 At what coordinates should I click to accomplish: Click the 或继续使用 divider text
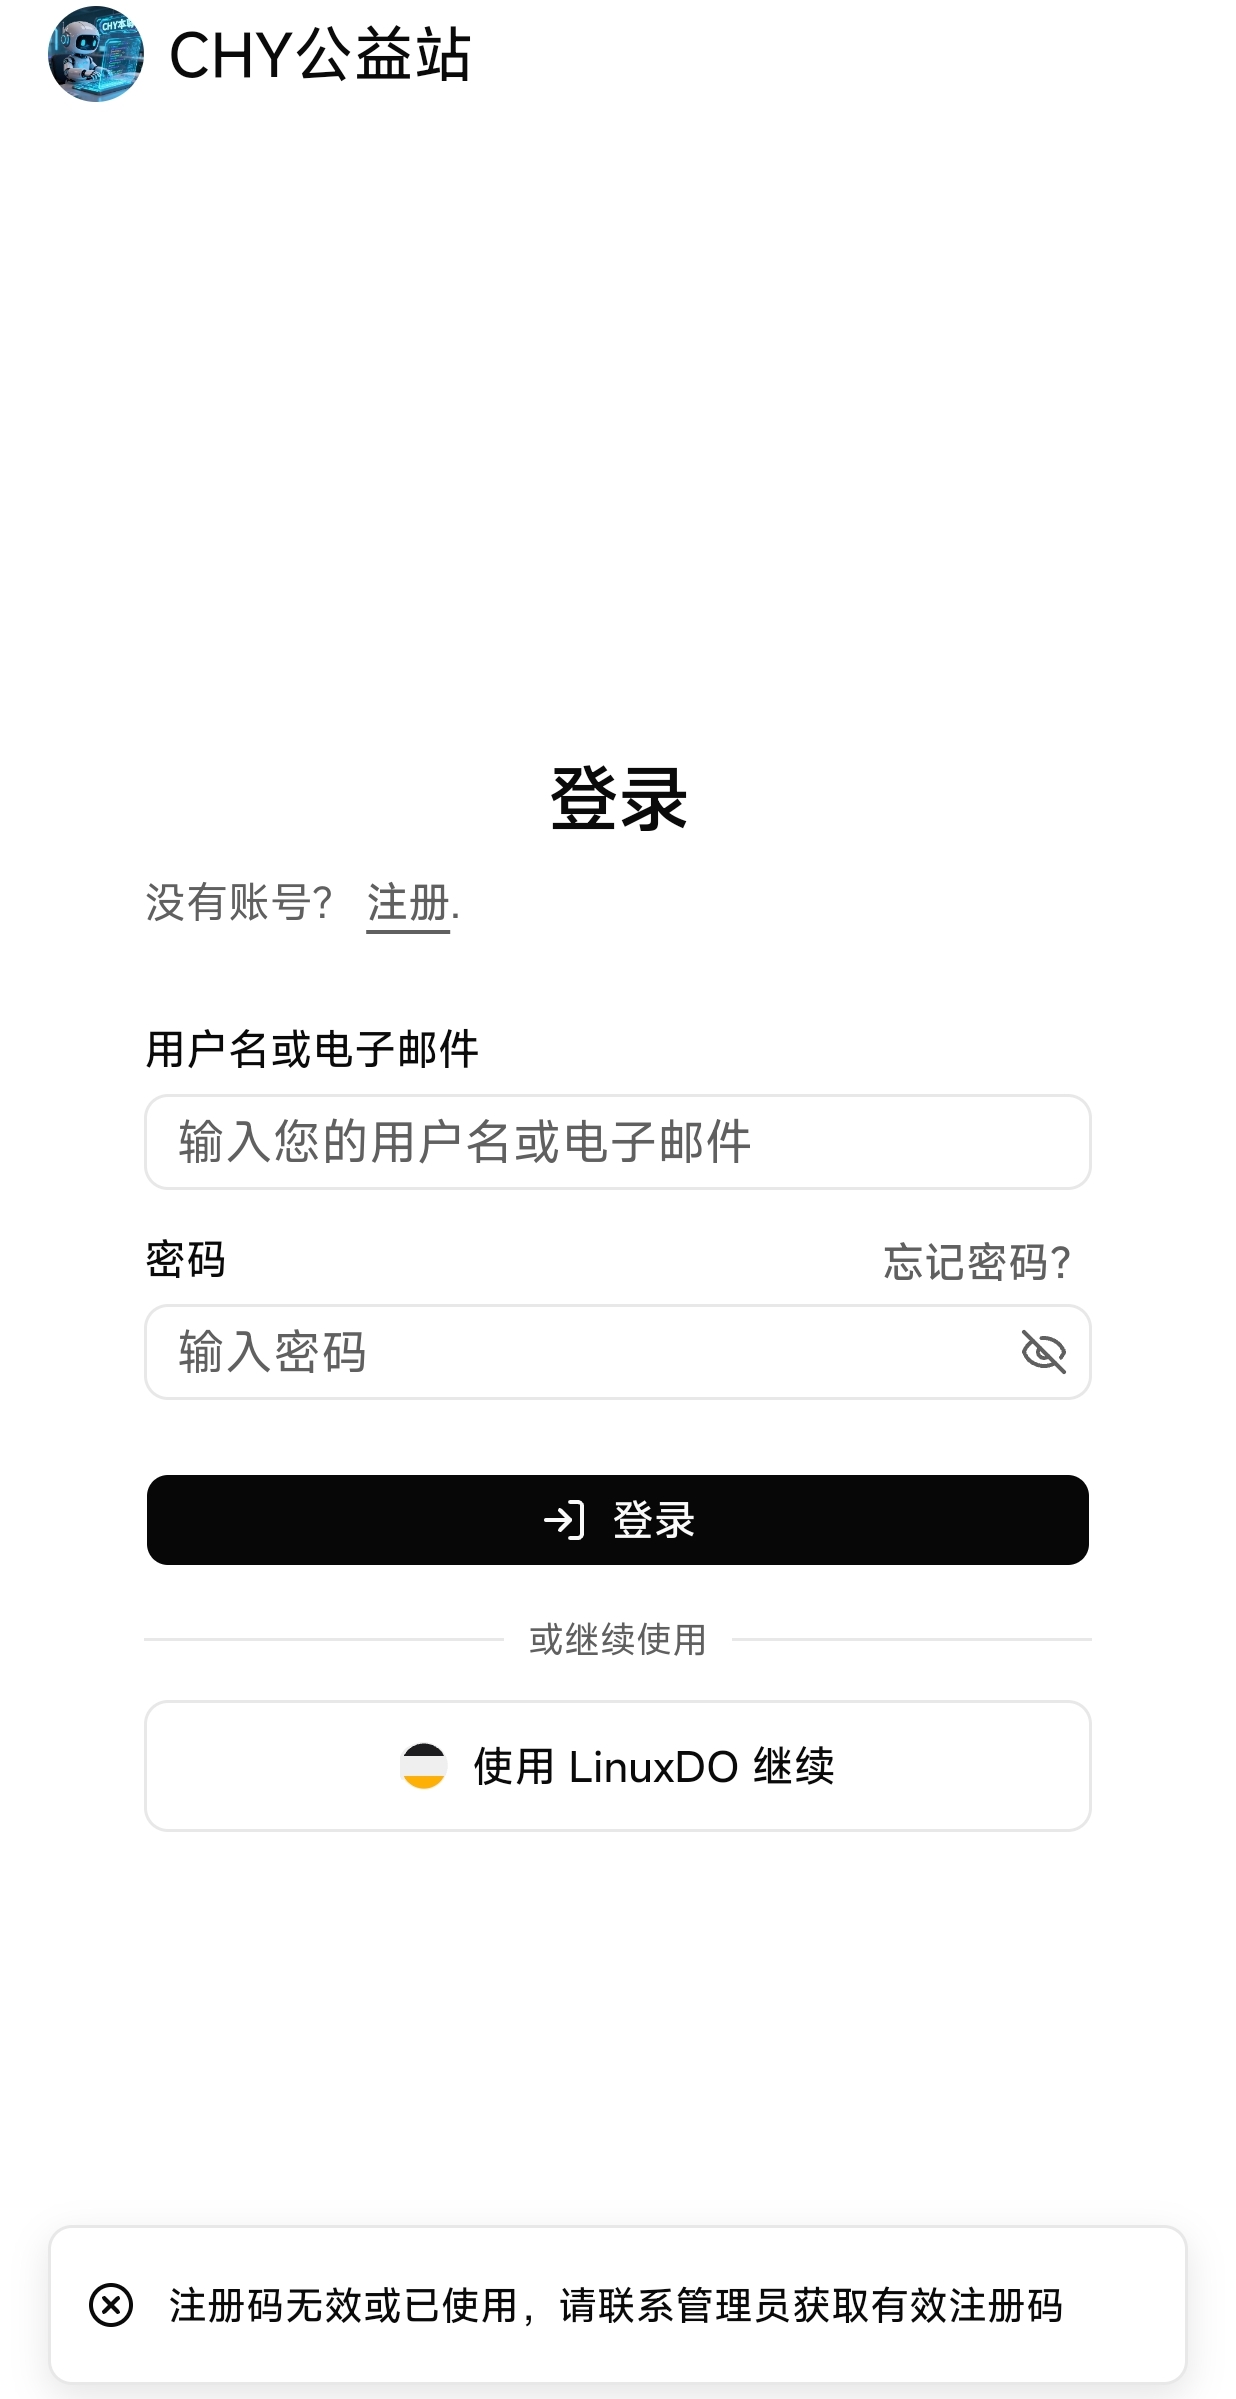pos(618,1640)
